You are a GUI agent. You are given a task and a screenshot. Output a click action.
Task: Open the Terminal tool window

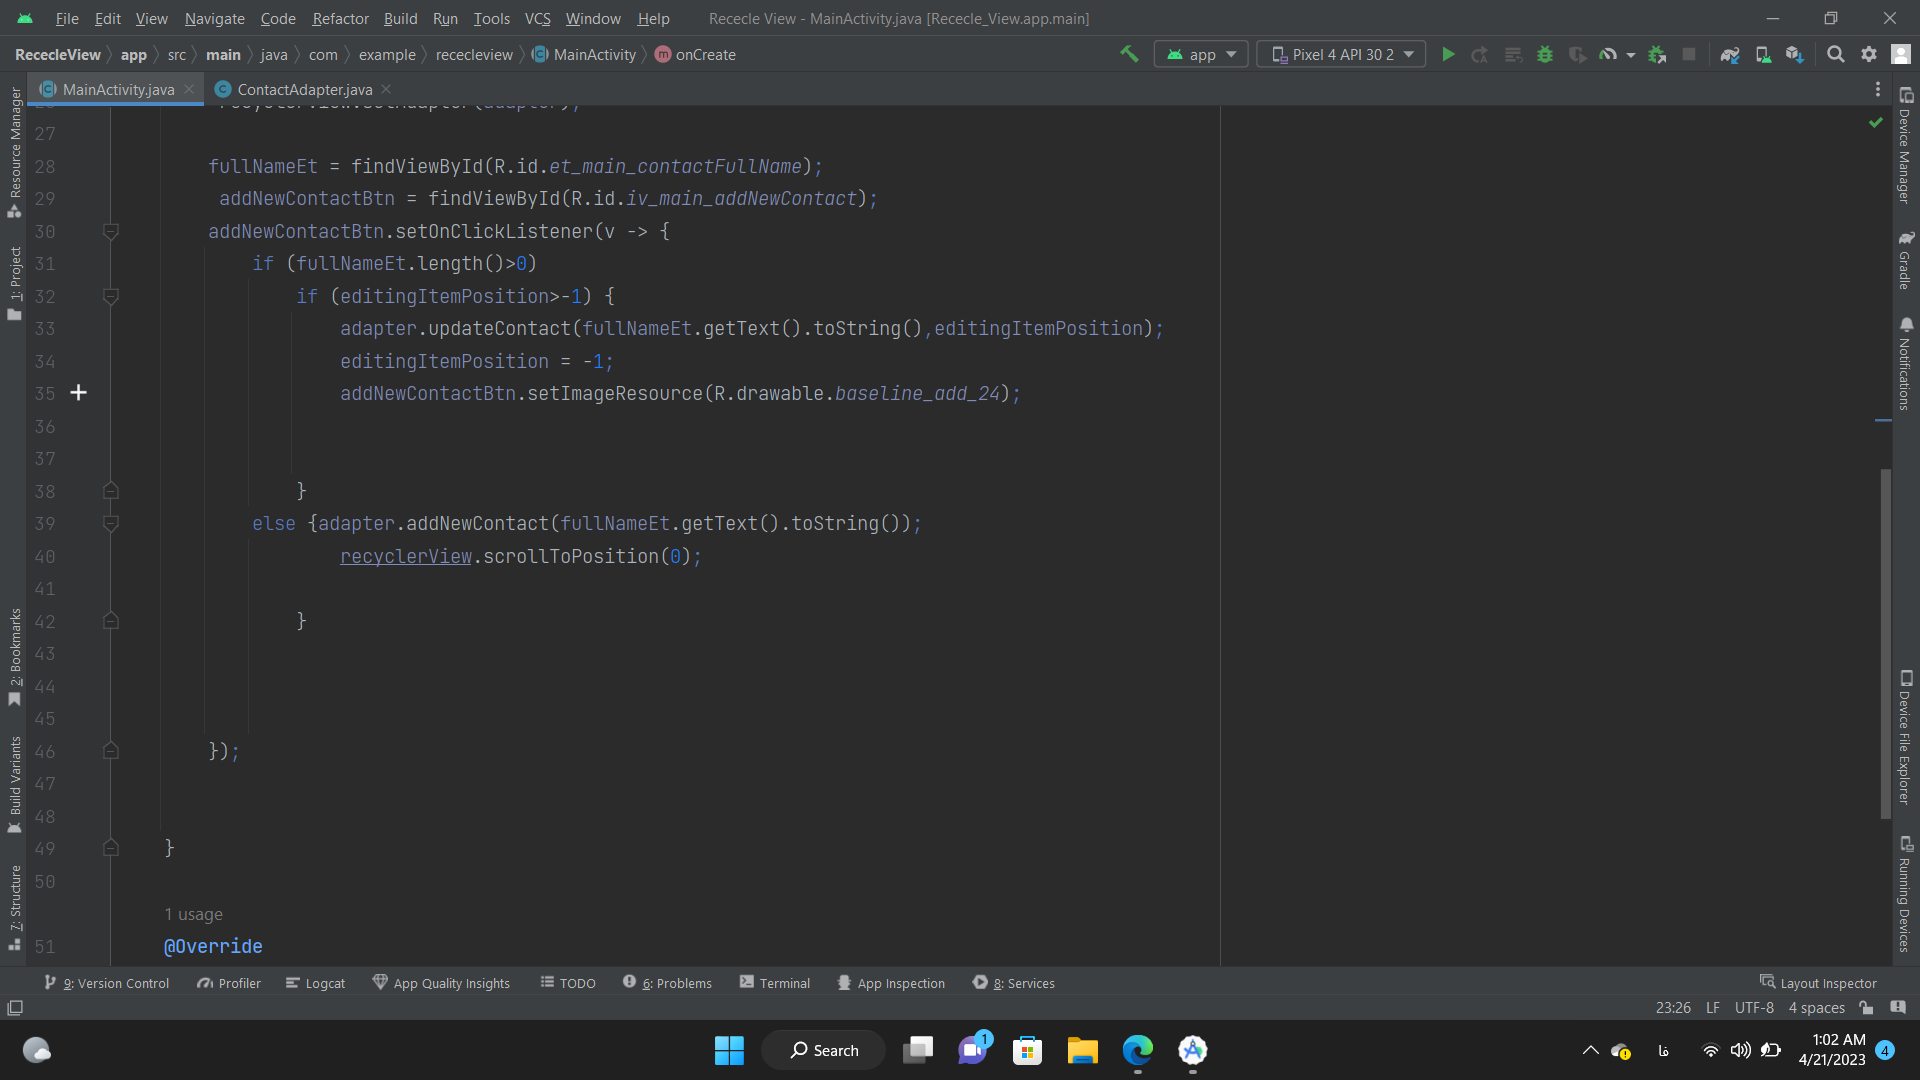pyautogui.click(x=775, y=983)
